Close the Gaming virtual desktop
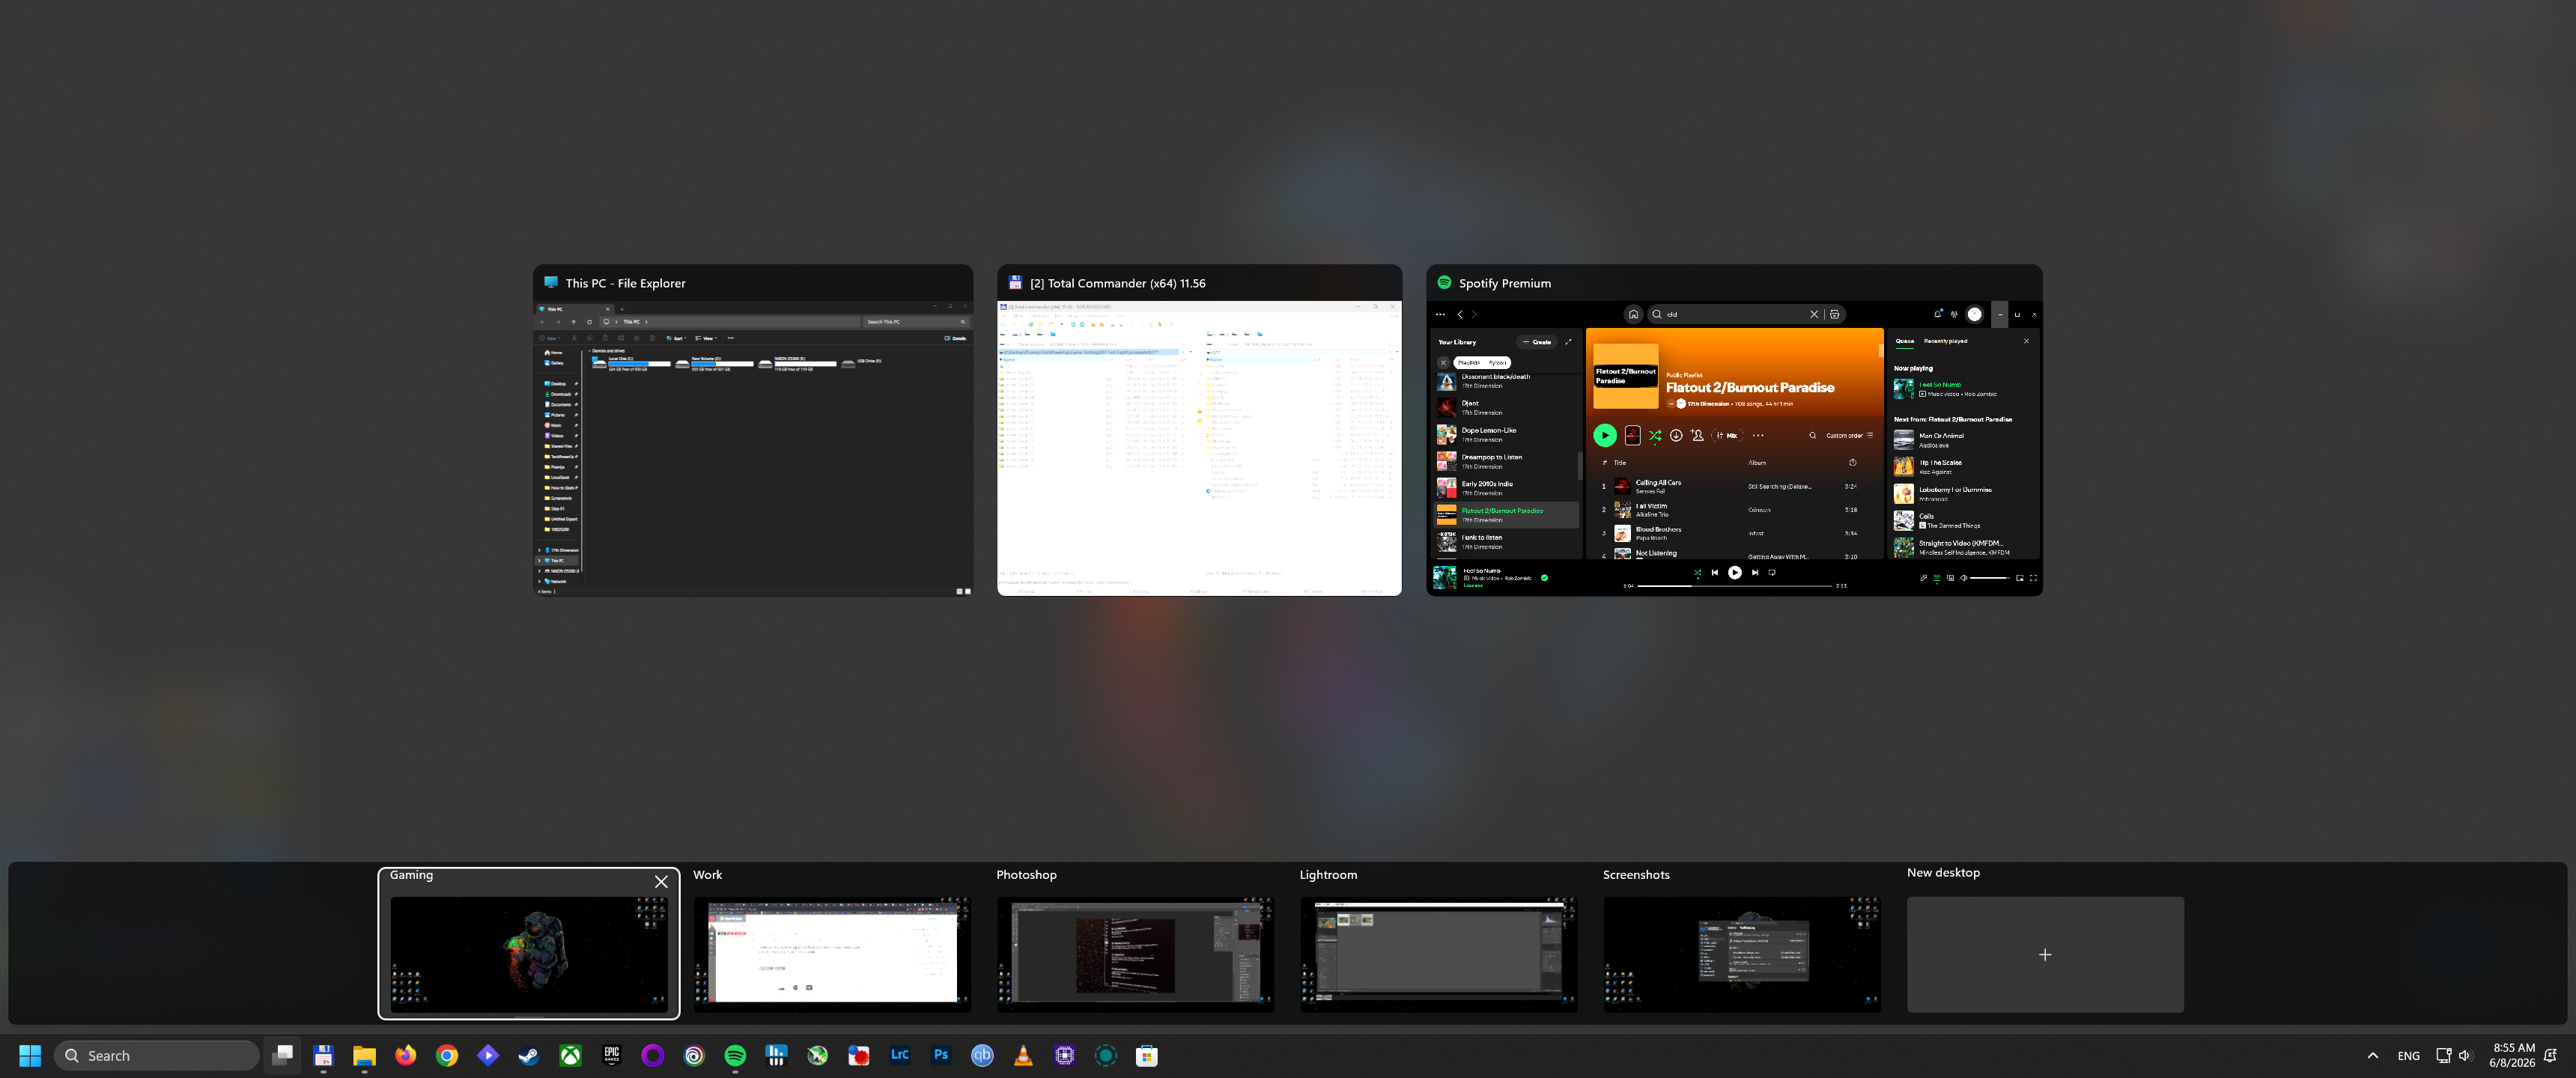Screen dimensions: 2576x1078 coord(661,881)
